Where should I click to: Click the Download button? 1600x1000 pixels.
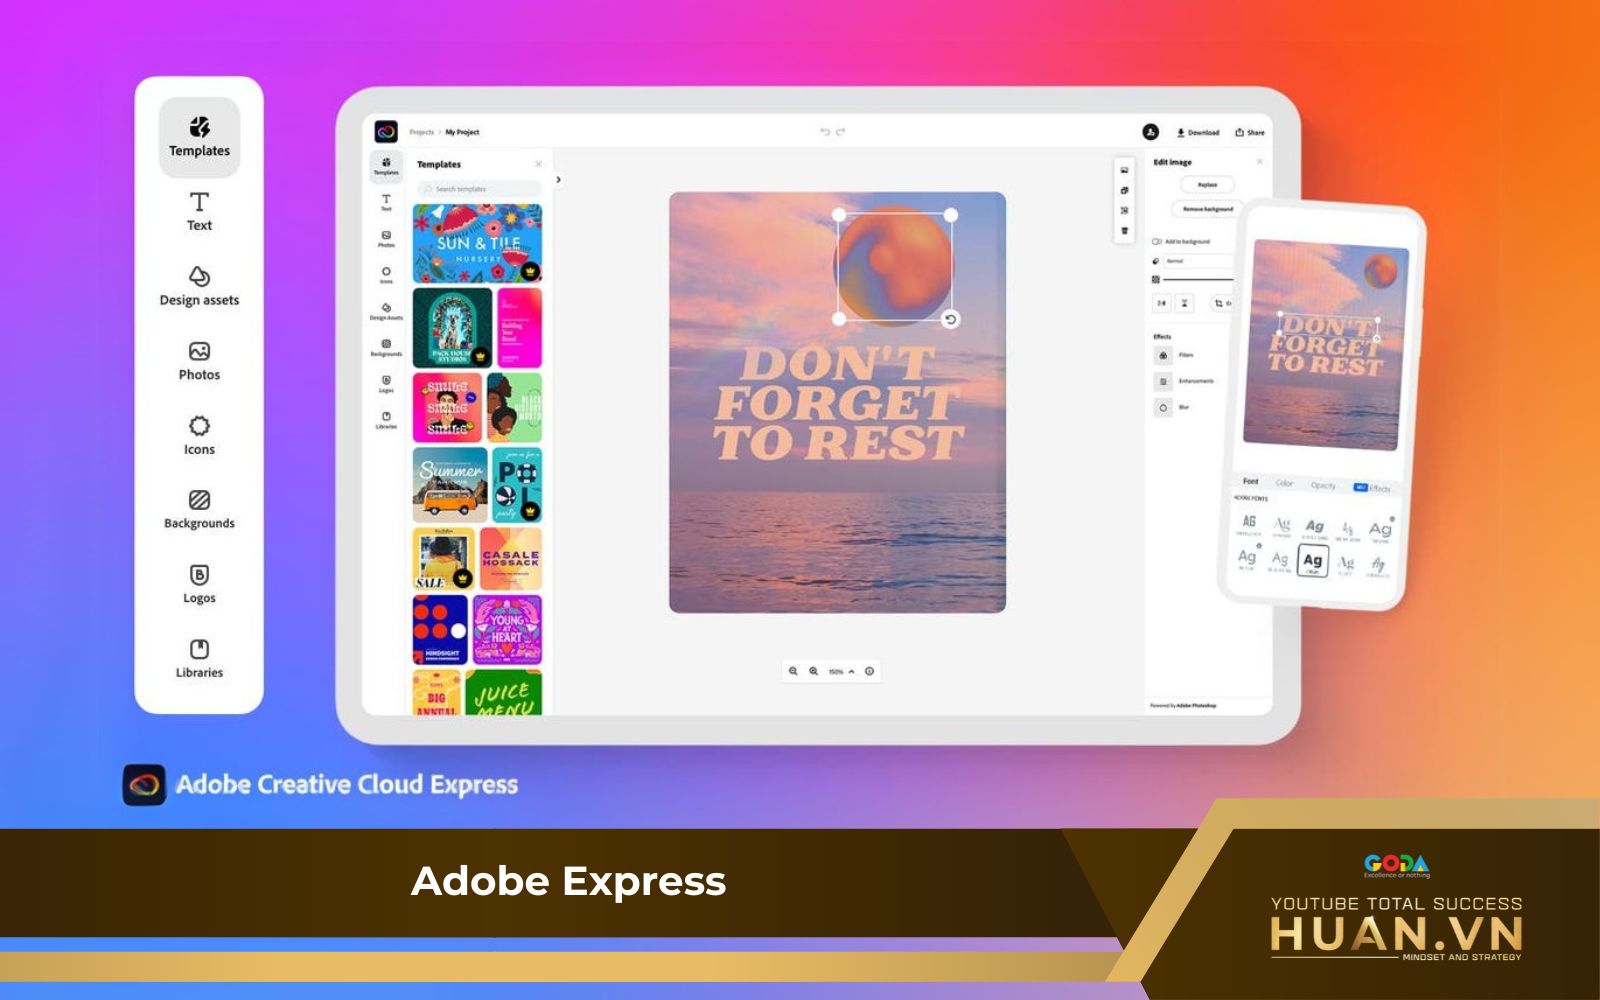tap(1198, 132)
